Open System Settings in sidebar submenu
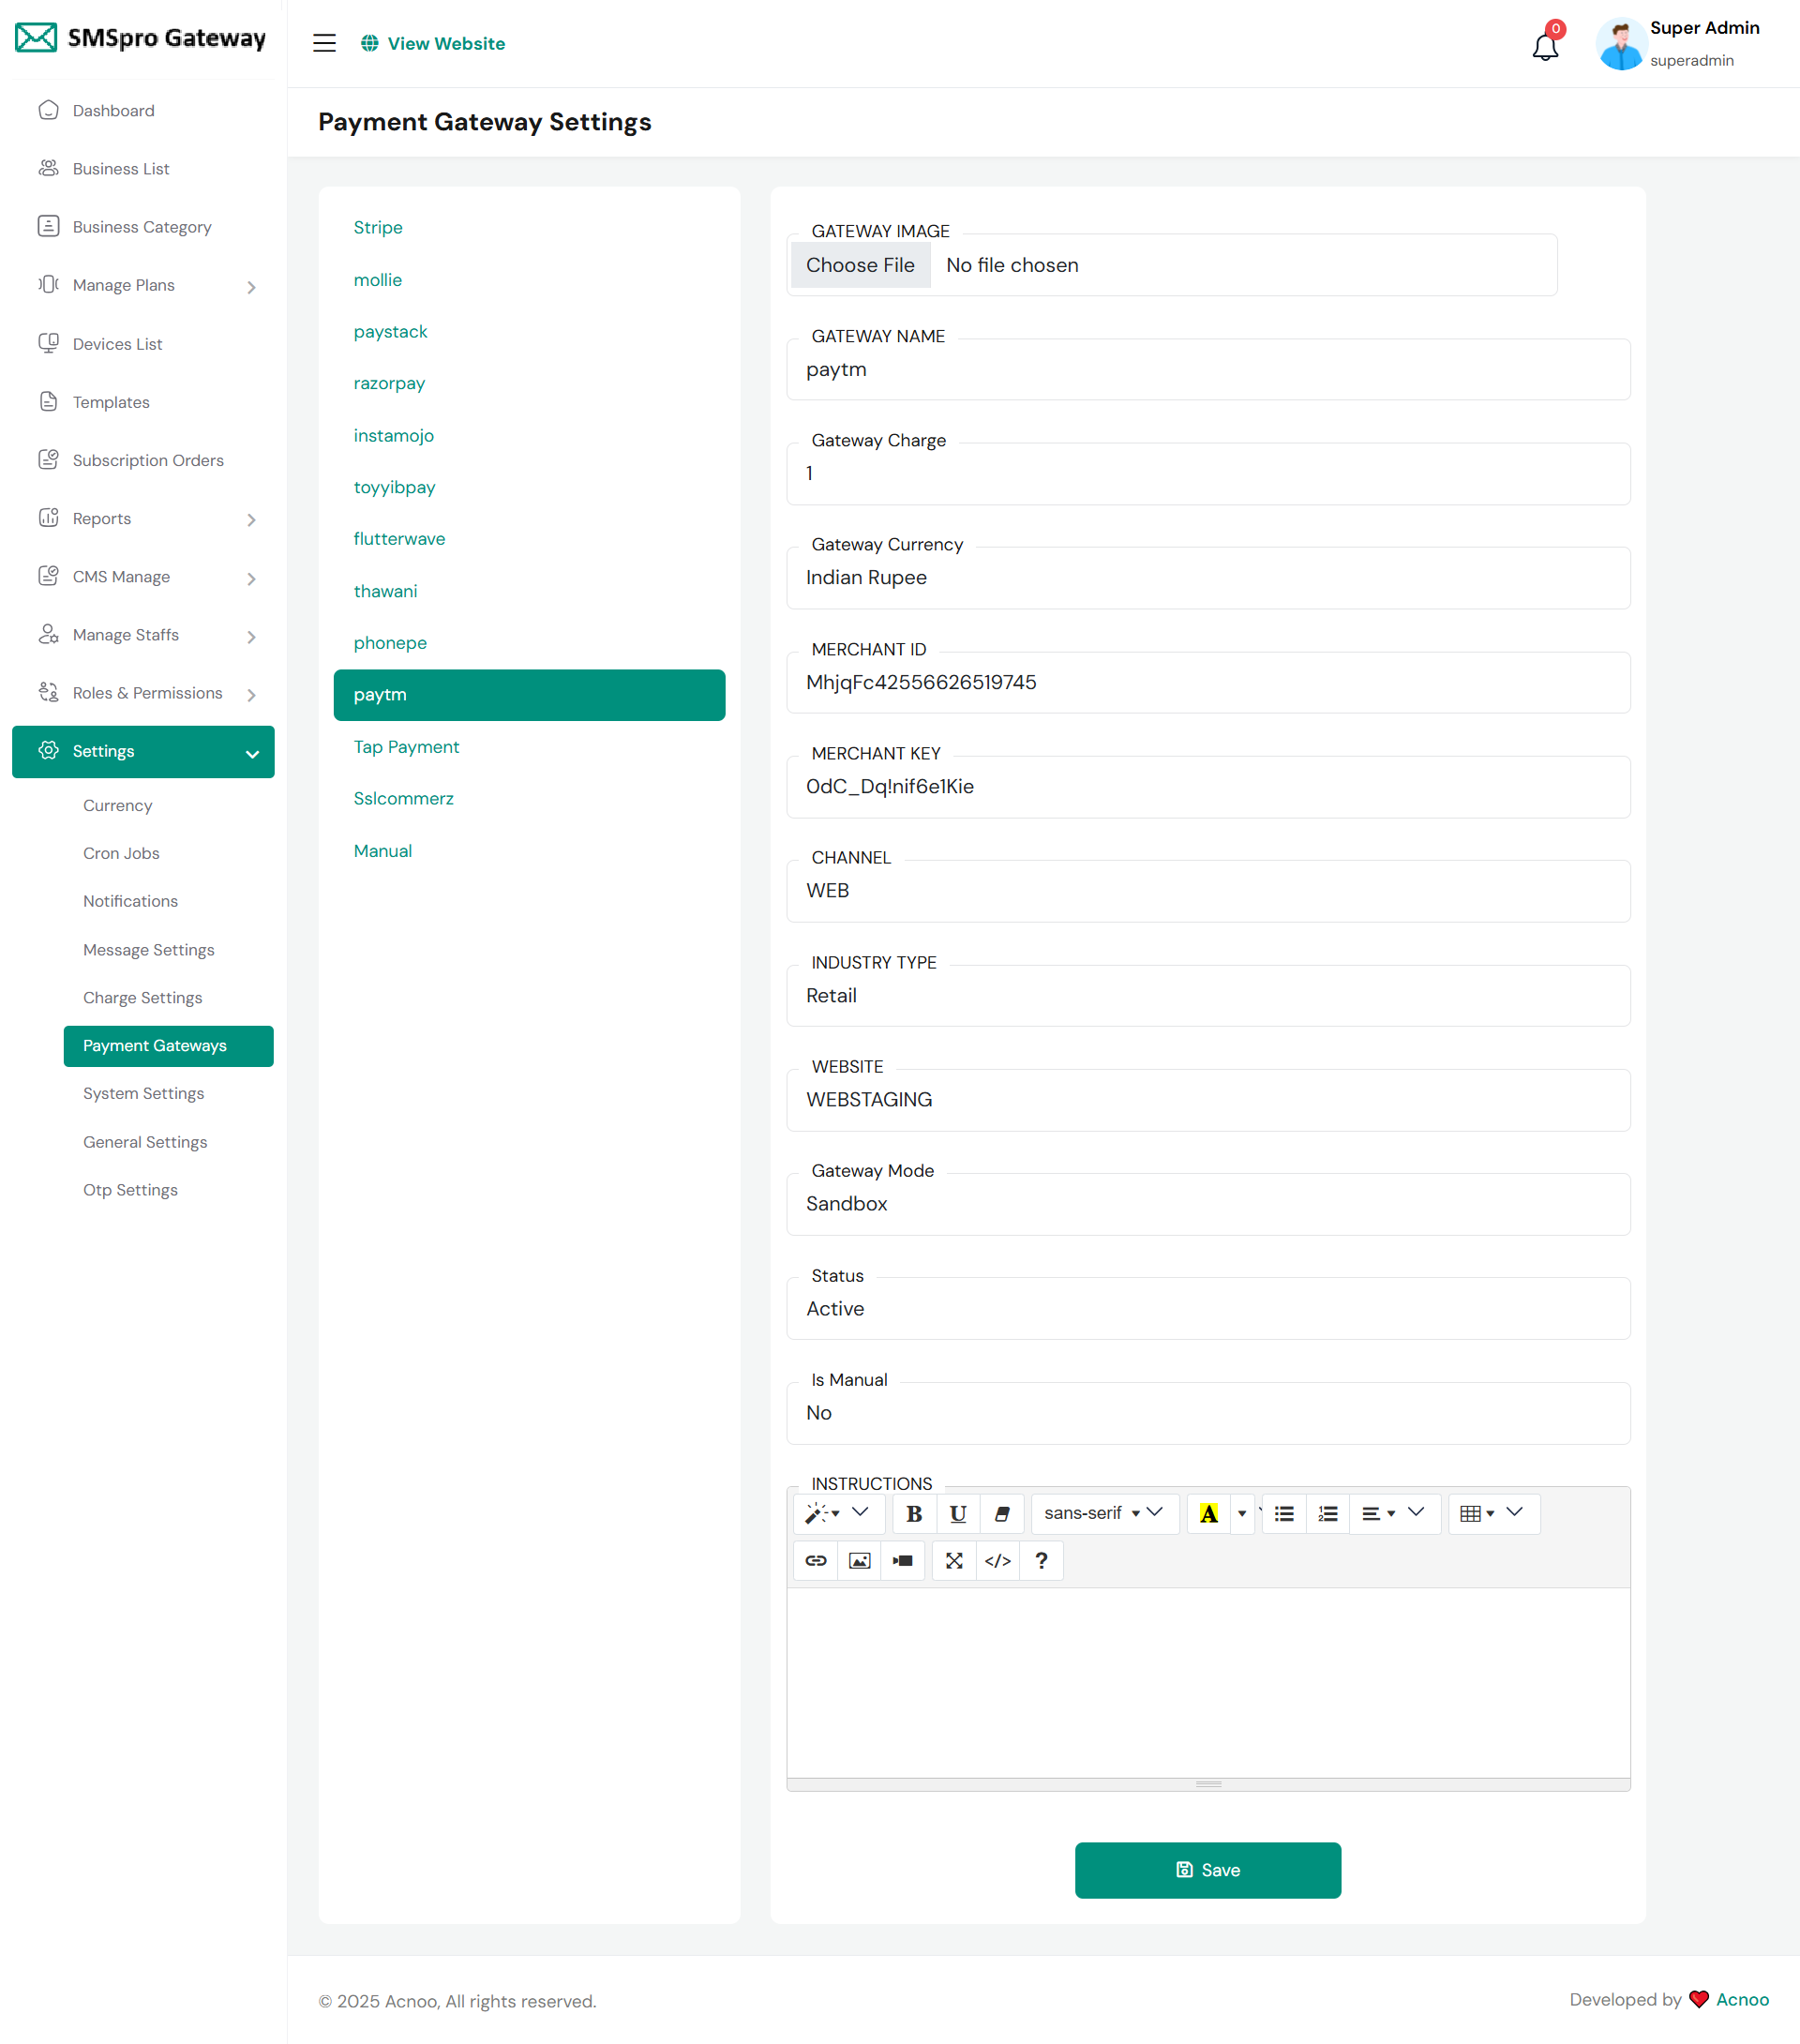The image size is (1800, 2044). (143, 1093)
